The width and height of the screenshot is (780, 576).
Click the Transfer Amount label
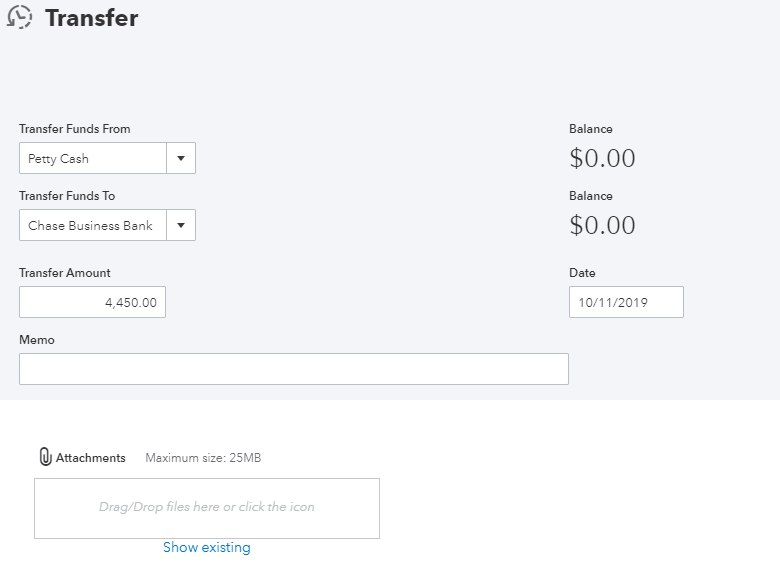[65, 273]
